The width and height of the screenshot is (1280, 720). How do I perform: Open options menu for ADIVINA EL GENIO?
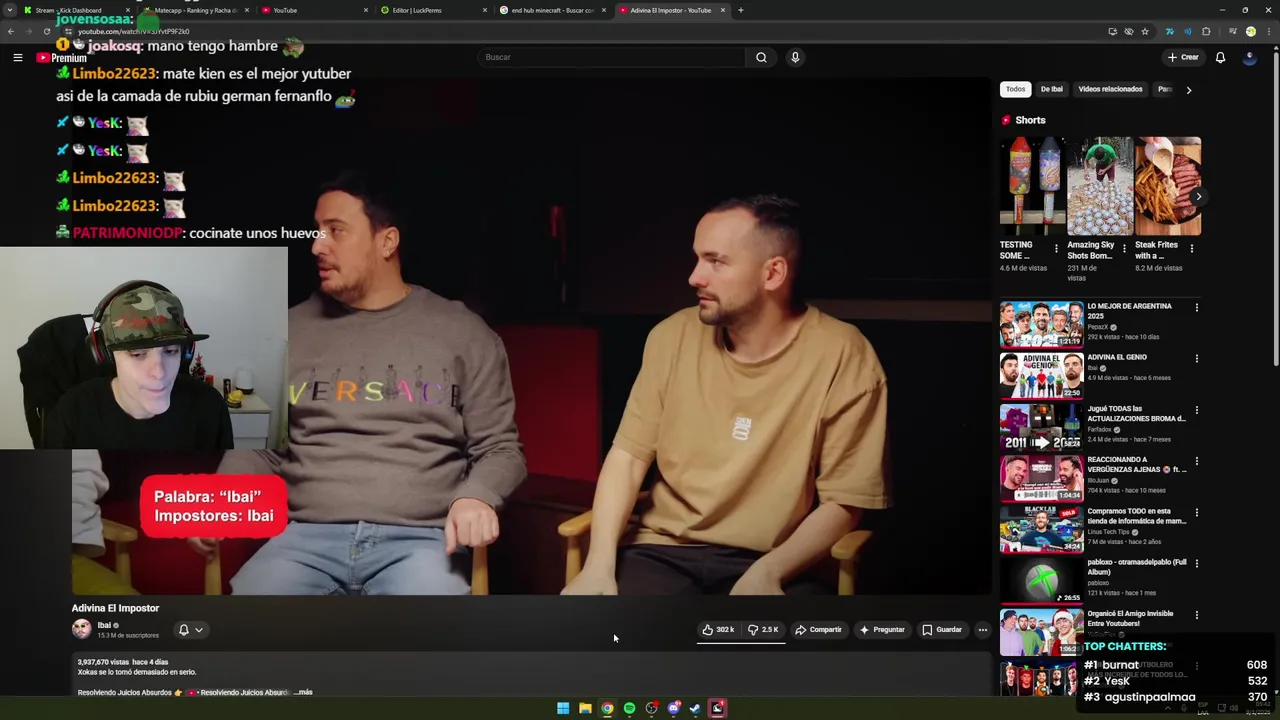tap(1196, 358)
